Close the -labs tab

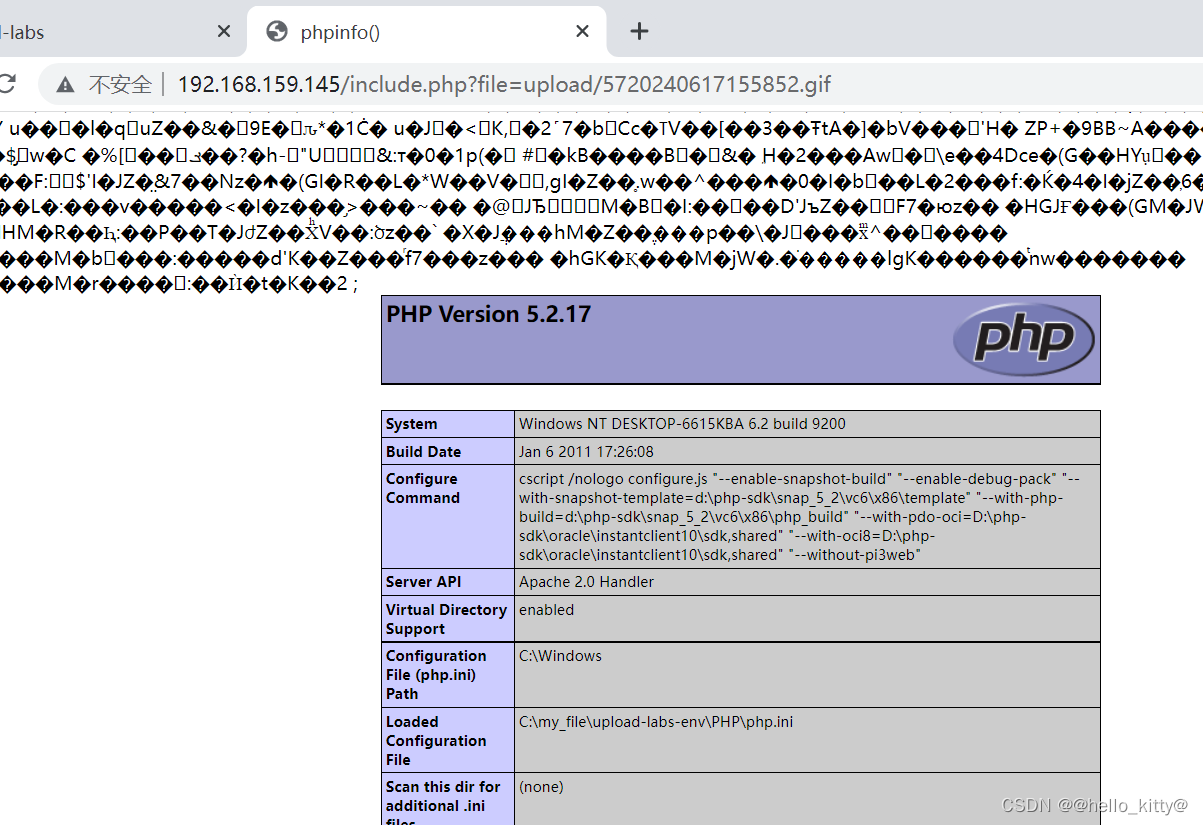(224, 32)
